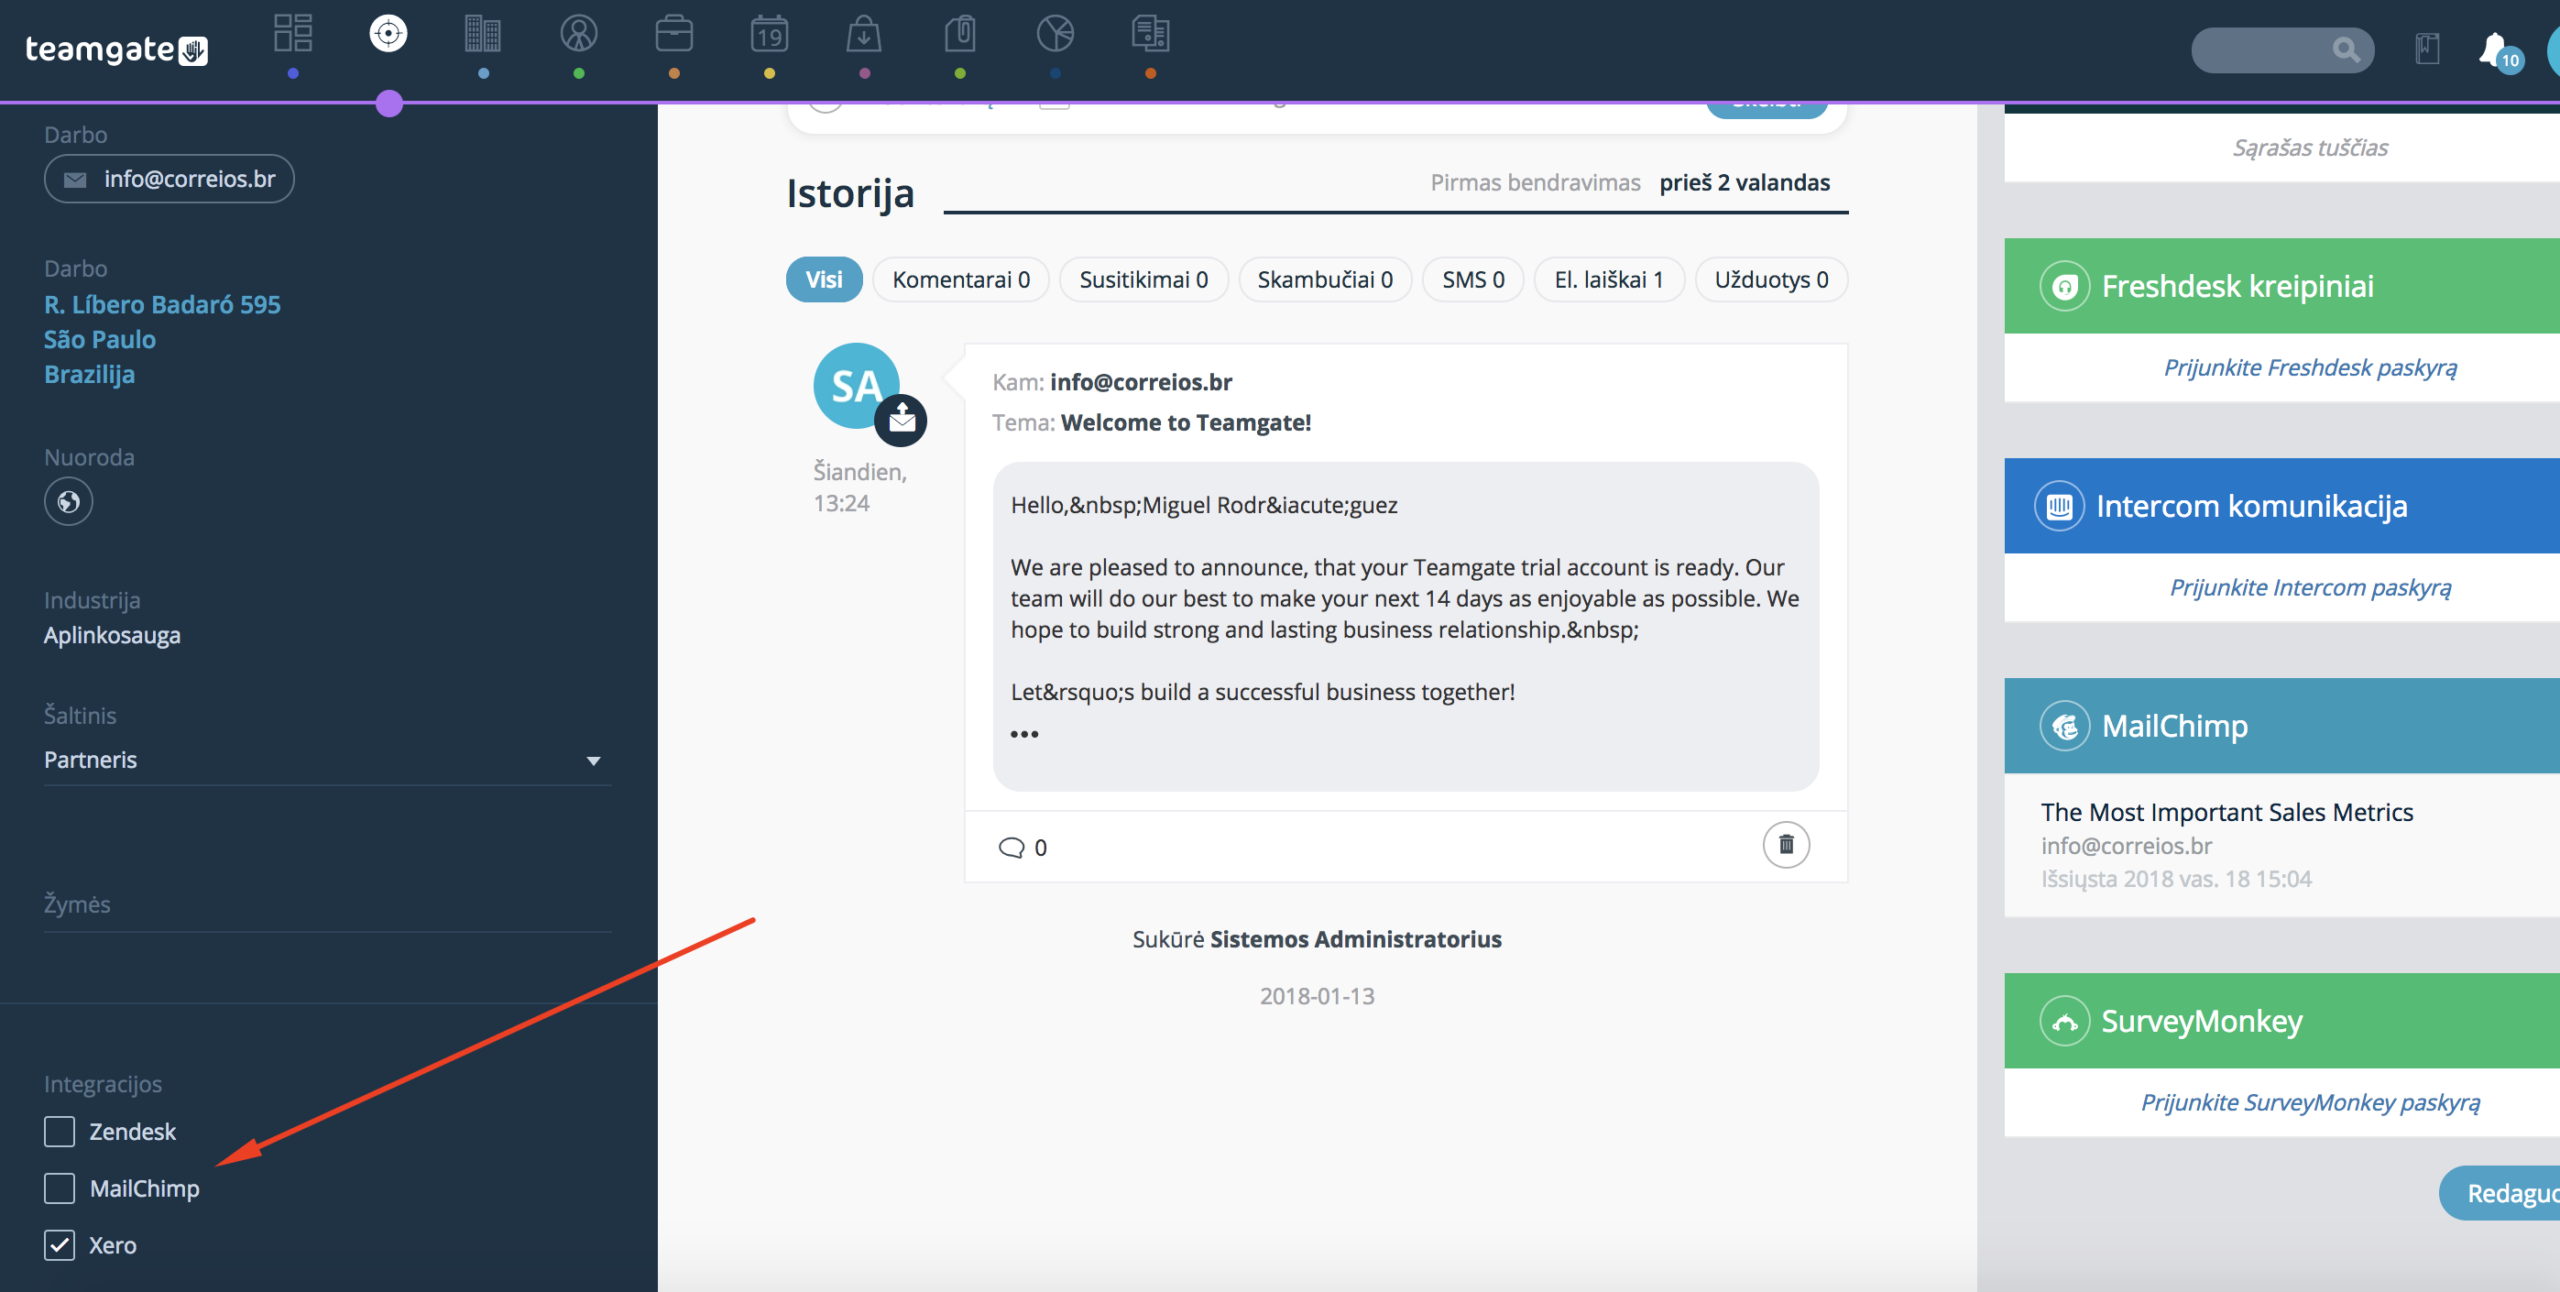The height and width of the screenshot is (1292, 2560).
Task: Click the SA avatar in history
Action: coord(857,386)
